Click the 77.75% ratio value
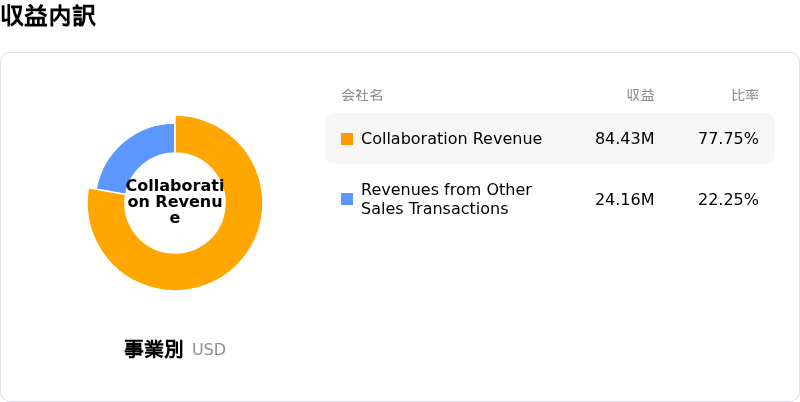Screen dimensions: 800x402 pos(729,139)
